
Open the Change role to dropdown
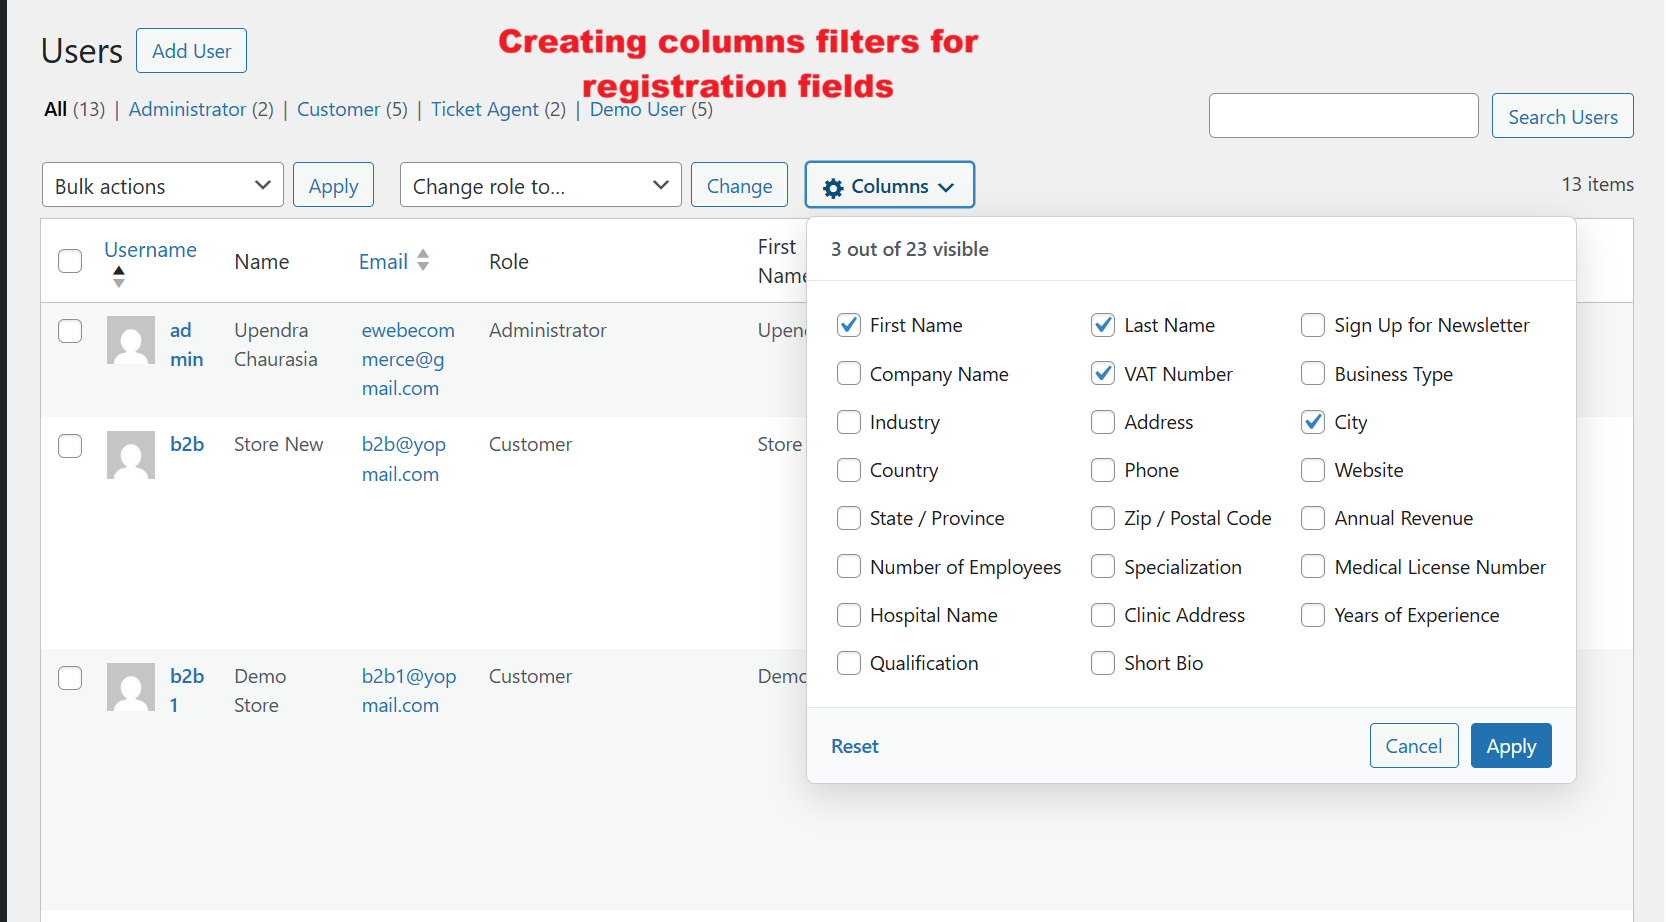click(540, 185)
